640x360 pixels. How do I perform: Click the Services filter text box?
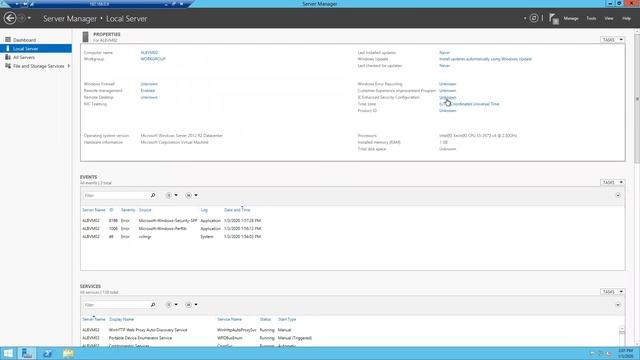tap(116, 305)
